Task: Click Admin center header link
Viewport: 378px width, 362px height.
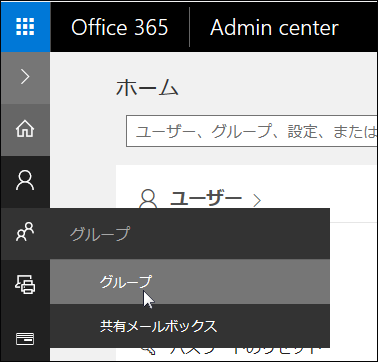Action: tap(274, 27)
